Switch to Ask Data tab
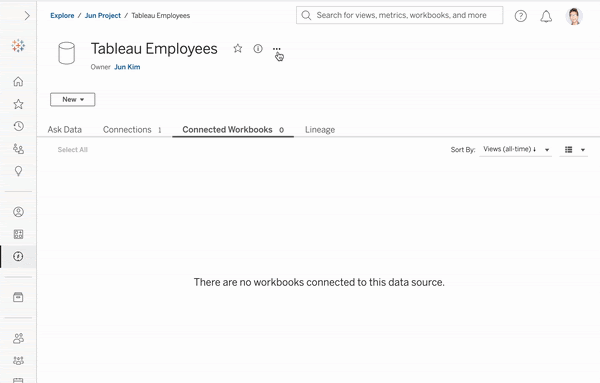The height and width of the screenshot is (383, 600). tap(65, 130)
